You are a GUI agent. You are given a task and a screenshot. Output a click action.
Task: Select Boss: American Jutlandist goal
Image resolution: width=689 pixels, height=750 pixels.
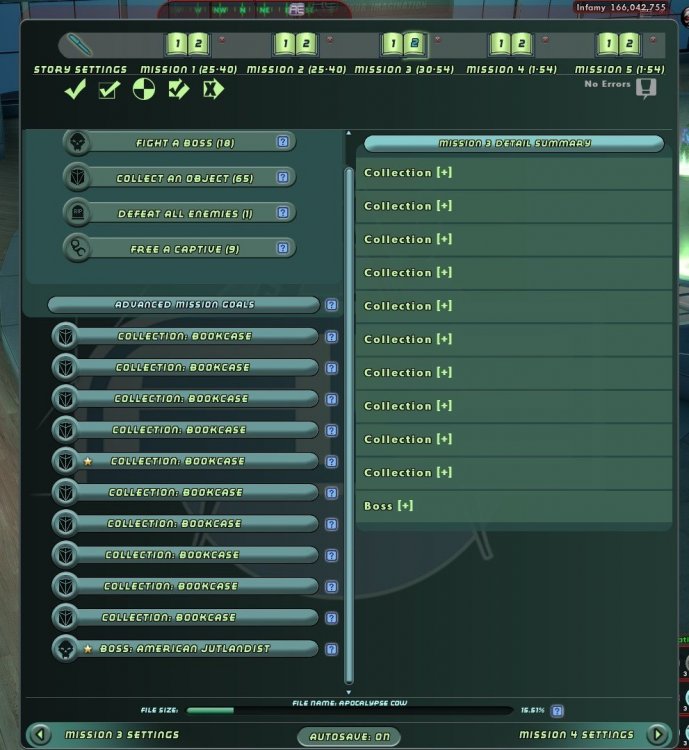coord(190,649)
